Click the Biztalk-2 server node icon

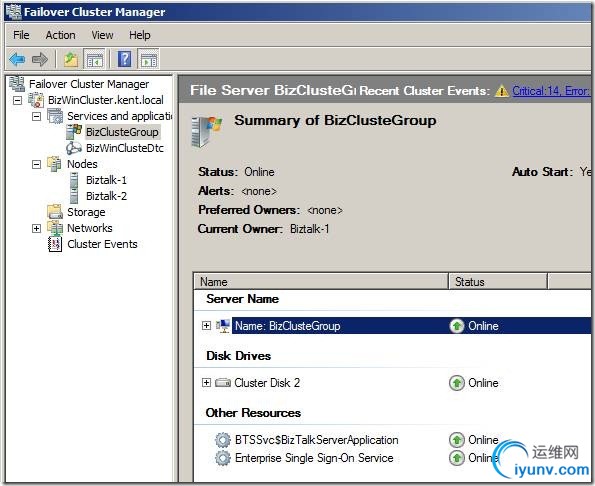(74, 196)
